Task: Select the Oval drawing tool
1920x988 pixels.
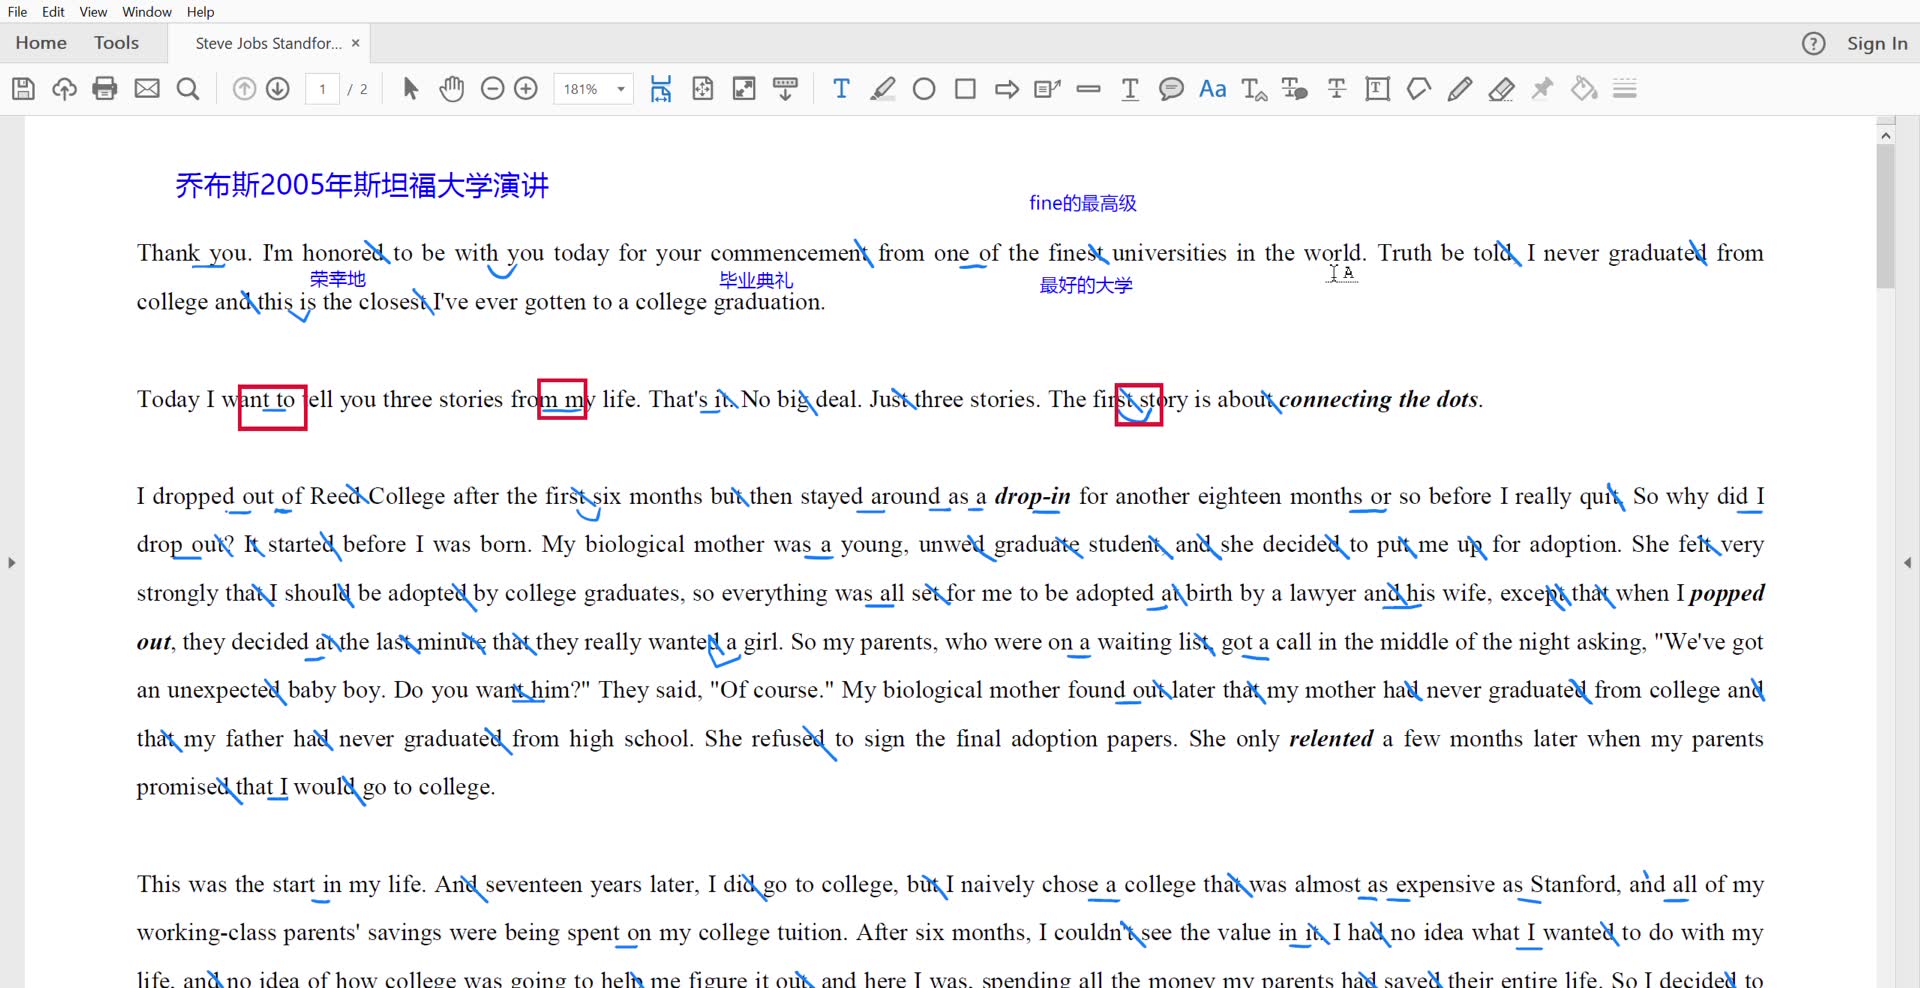Action: click(924, 89)
